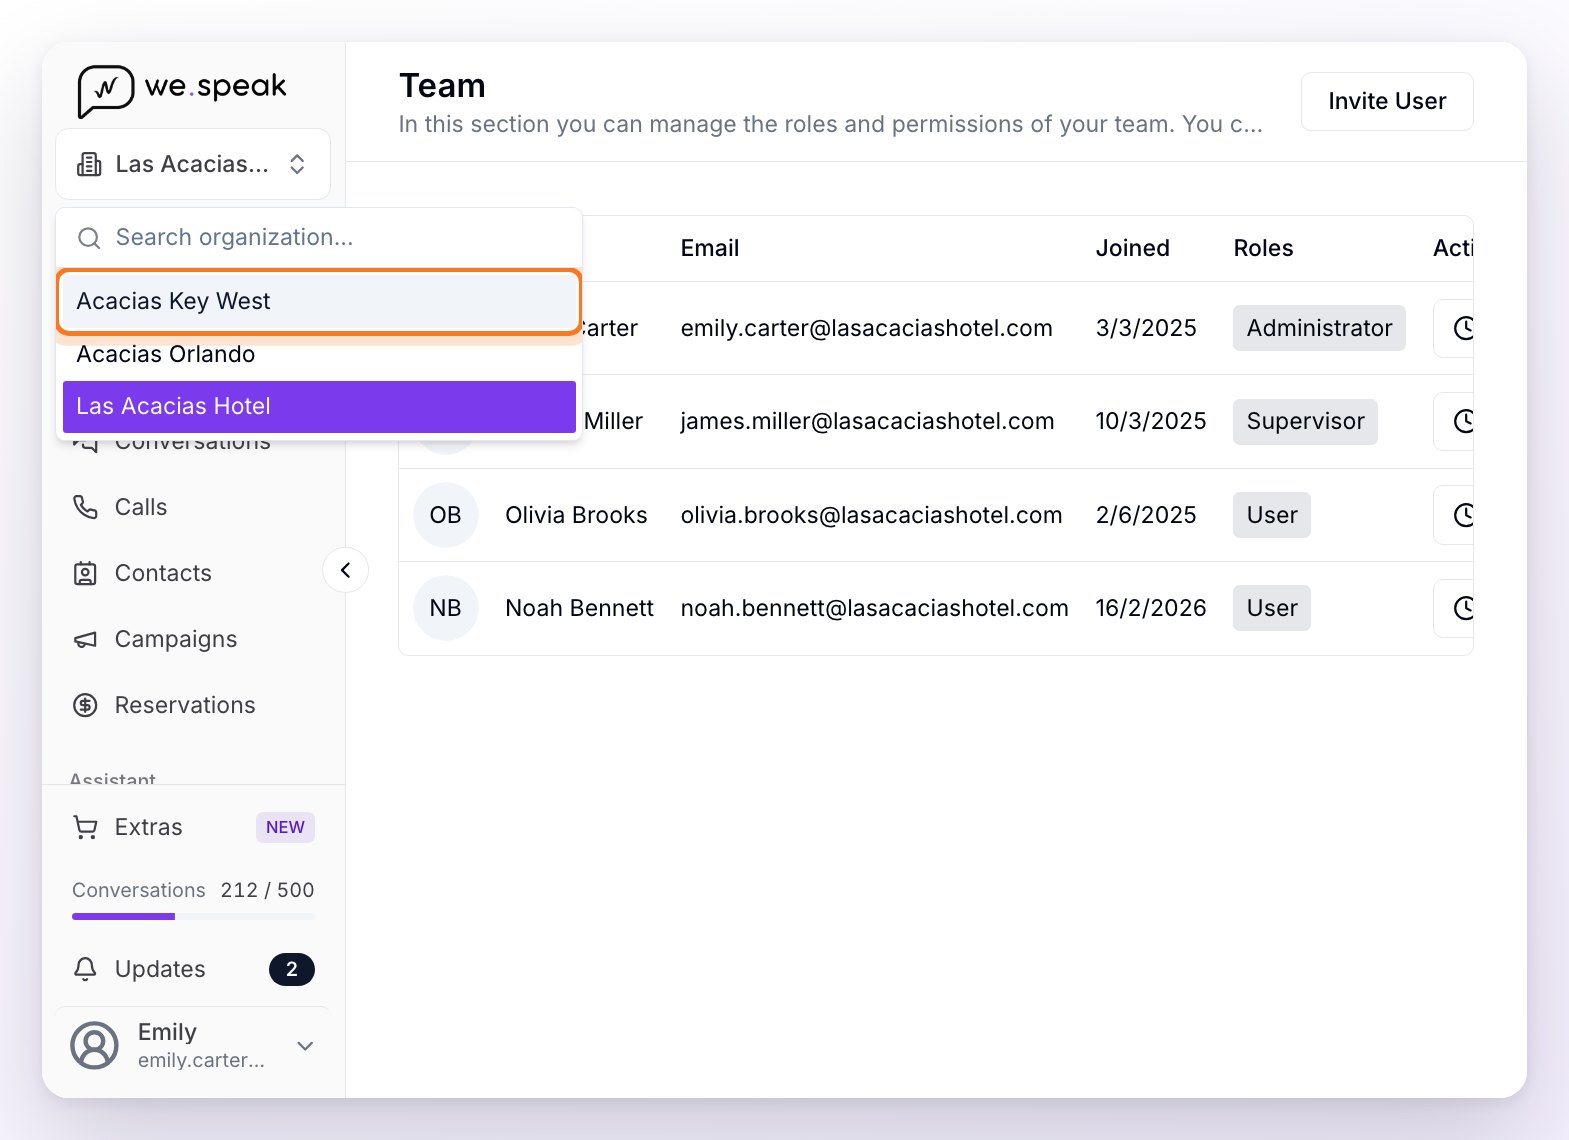Click email olivia.brooks@lasacaciashotel.com
The image size is (1569, 1140).
[x=871, y=515]
